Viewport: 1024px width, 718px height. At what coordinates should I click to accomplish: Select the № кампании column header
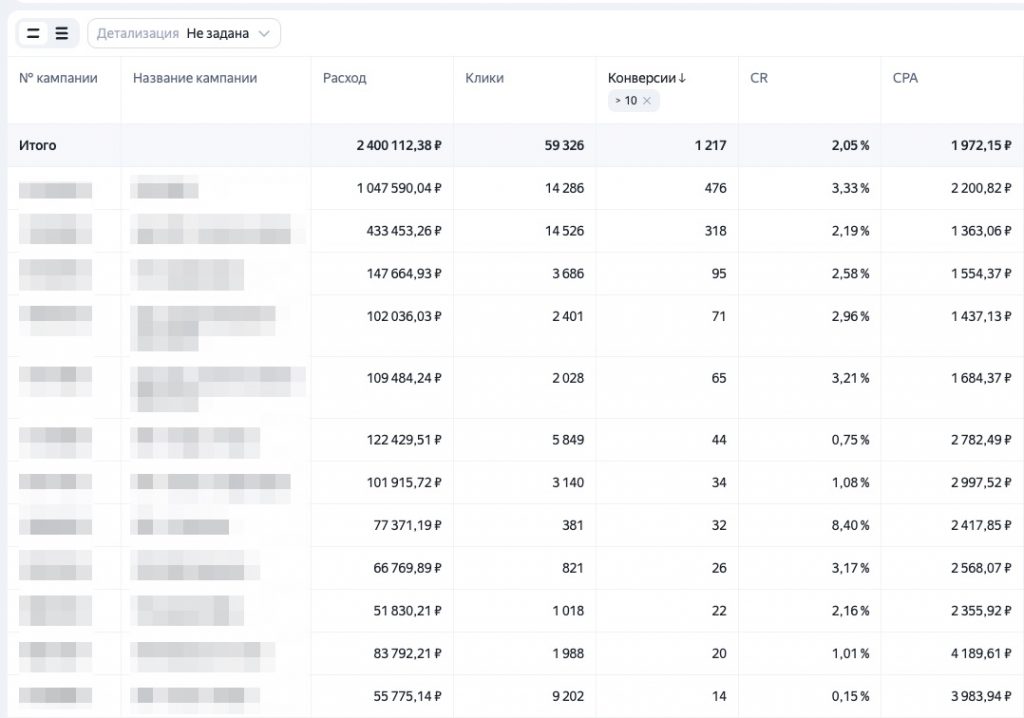[x=58, y=78]
